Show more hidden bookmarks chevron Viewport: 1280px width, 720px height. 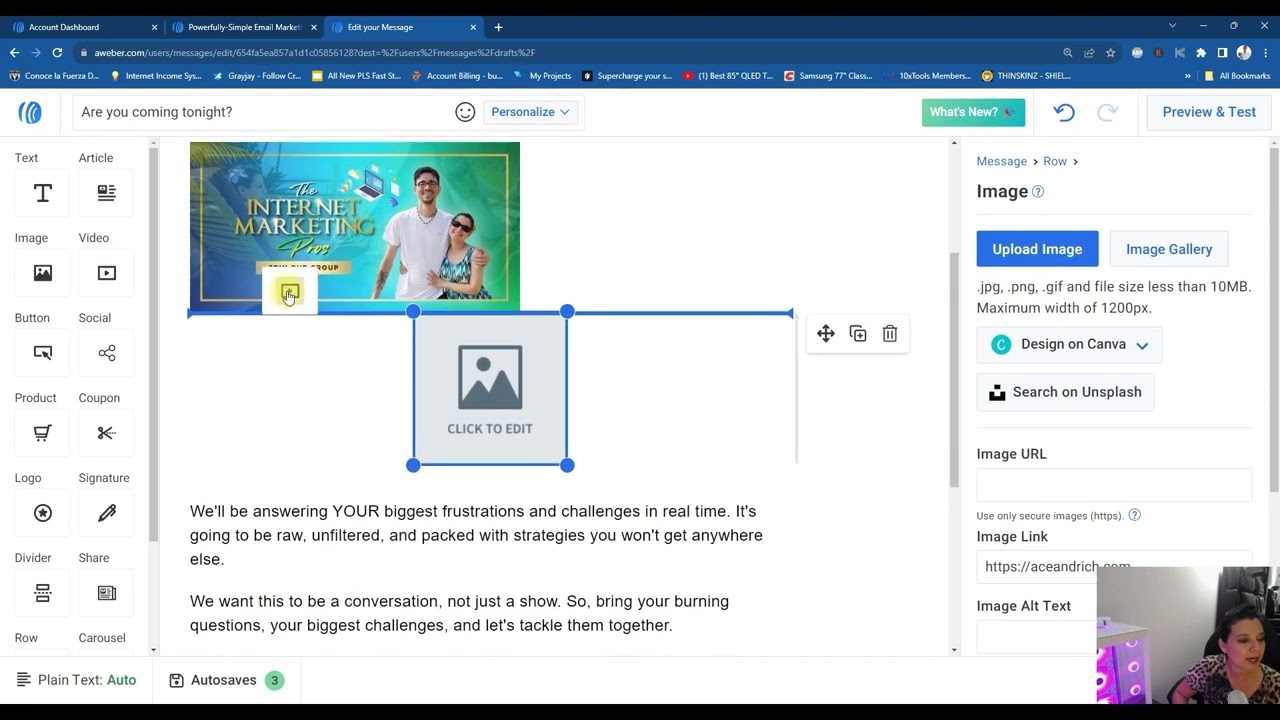coord(1188,76)
